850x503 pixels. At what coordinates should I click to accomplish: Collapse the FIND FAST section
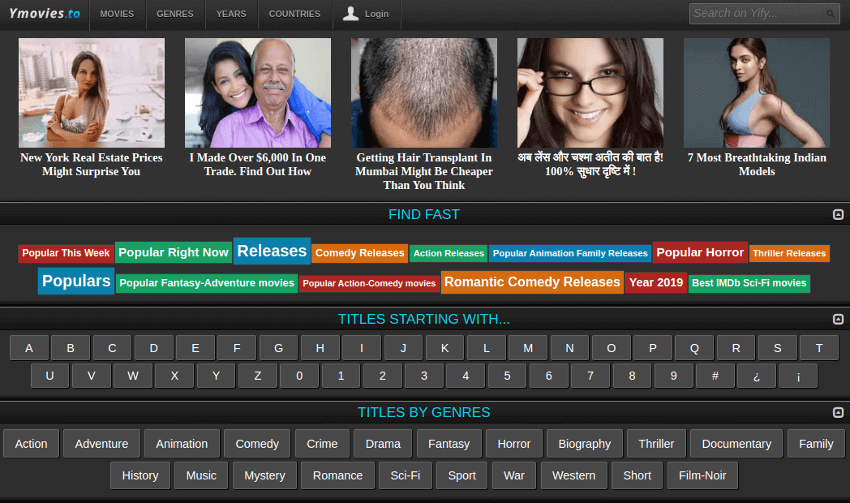[x=838, y=215]
